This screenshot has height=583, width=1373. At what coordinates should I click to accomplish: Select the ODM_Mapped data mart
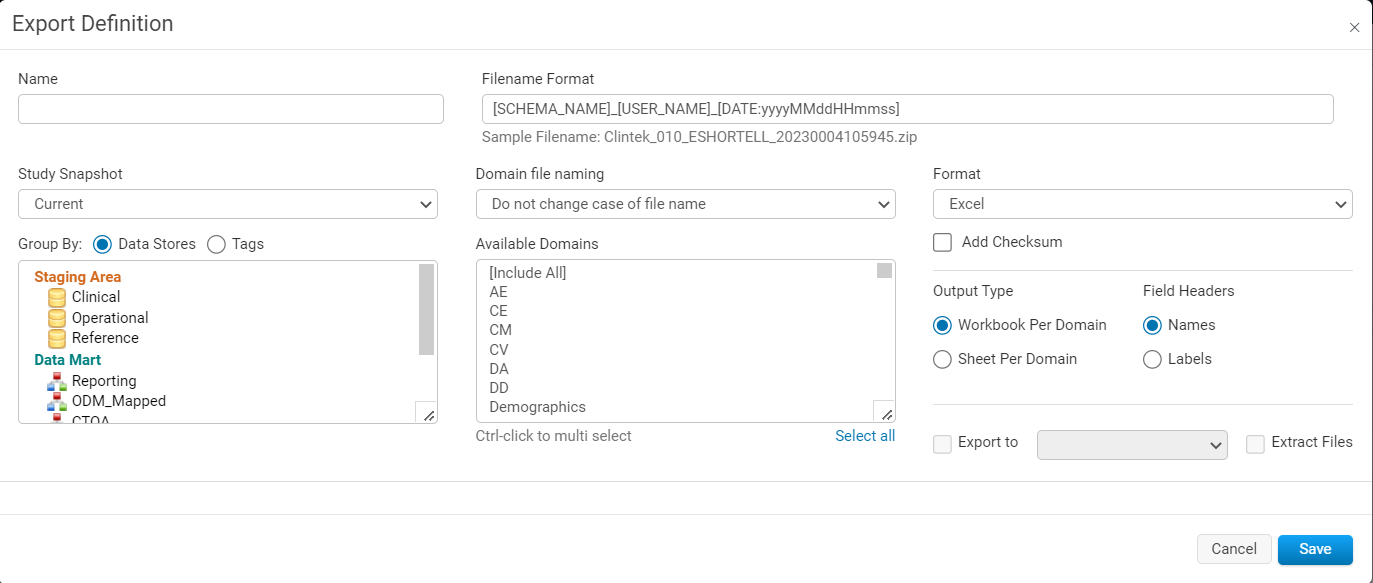coord(119,401)
